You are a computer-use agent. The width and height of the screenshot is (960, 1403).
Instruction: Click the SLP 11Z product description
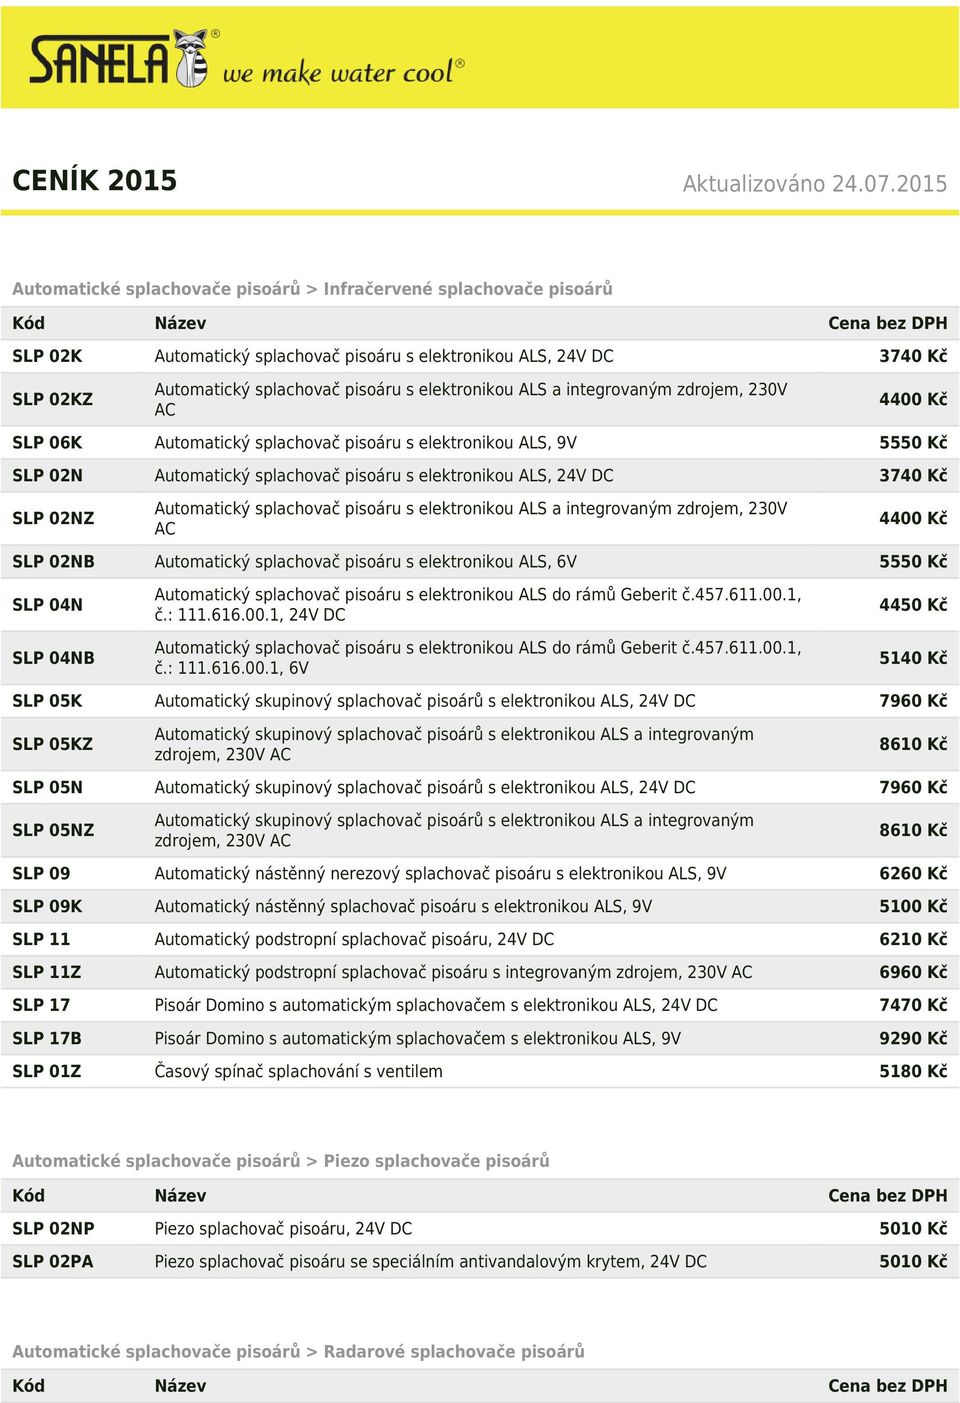pyautogui.click(x=453, y=972)
